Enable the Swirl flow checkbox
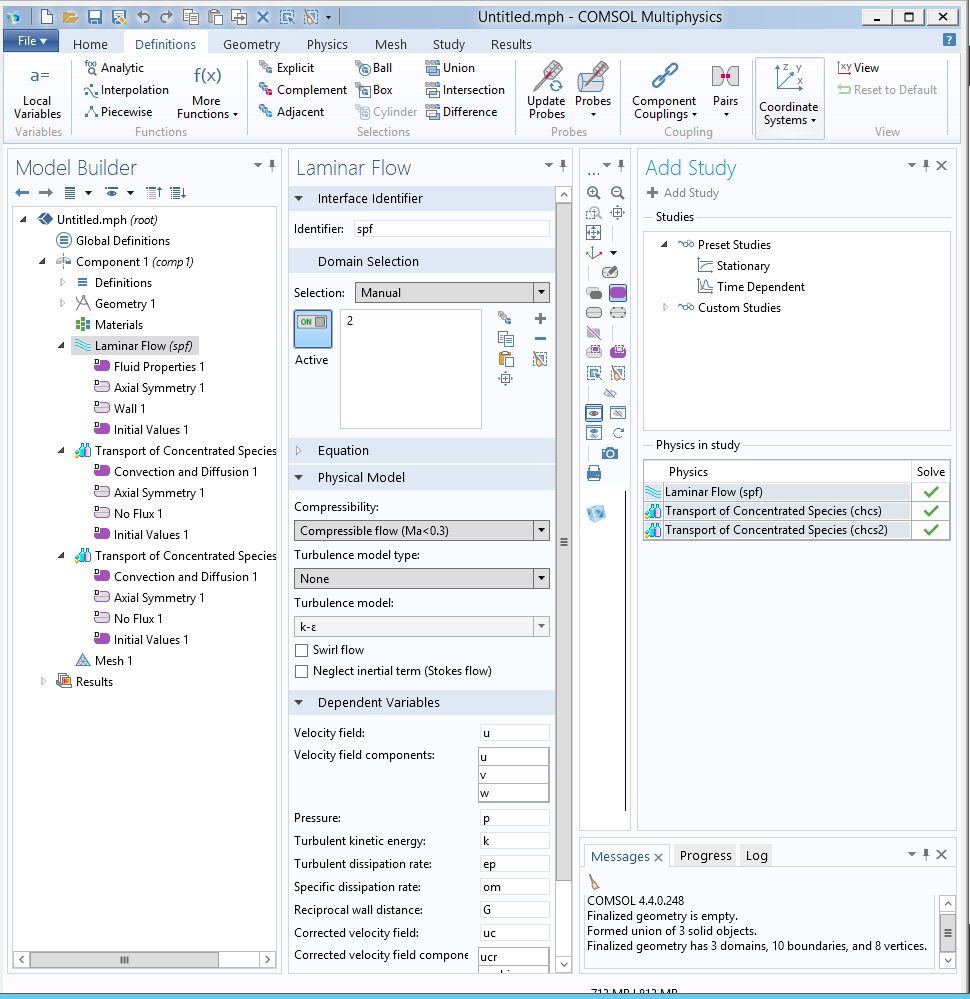 (302, 650)
